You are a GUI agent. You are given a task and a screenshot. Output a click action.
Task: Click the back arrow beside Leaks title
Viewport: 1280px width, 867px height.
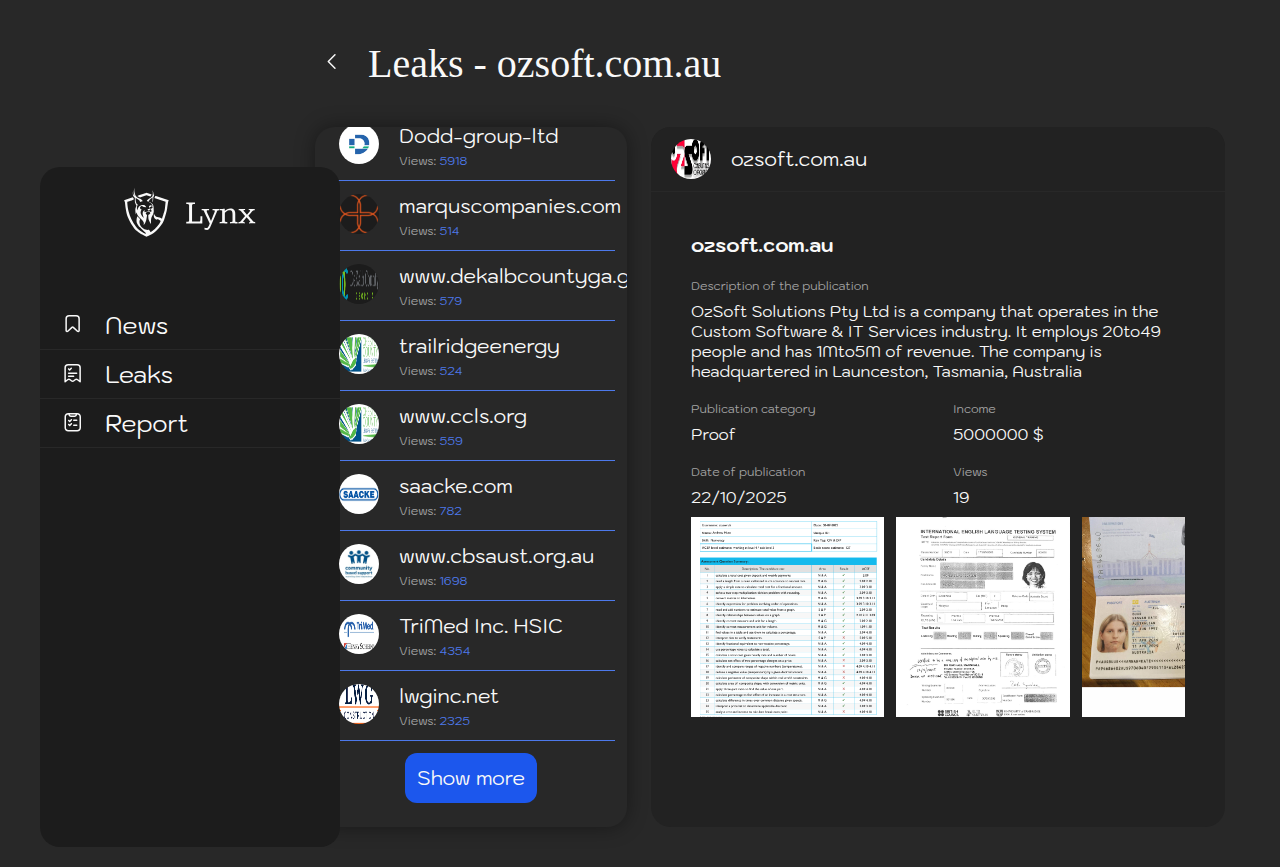(332, 62)
